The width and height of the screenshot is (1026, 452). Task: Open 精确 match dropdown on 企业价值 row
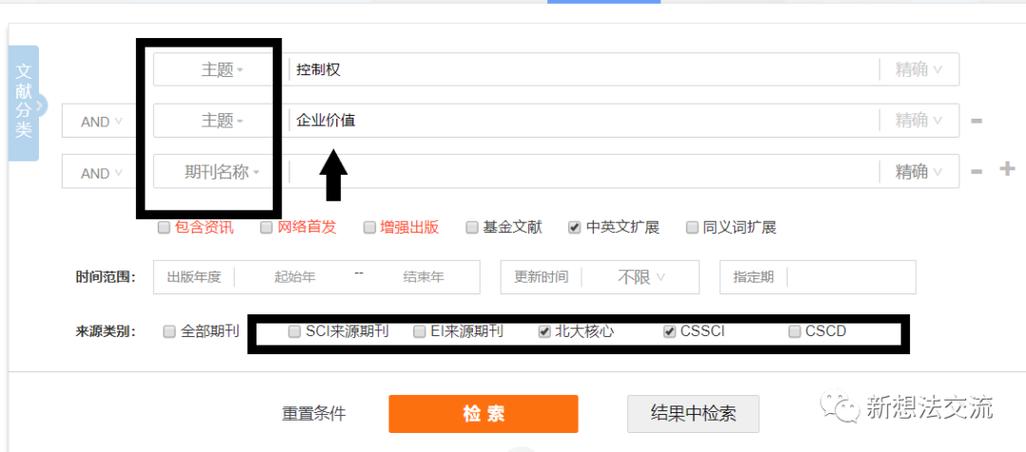coord(919,120)
